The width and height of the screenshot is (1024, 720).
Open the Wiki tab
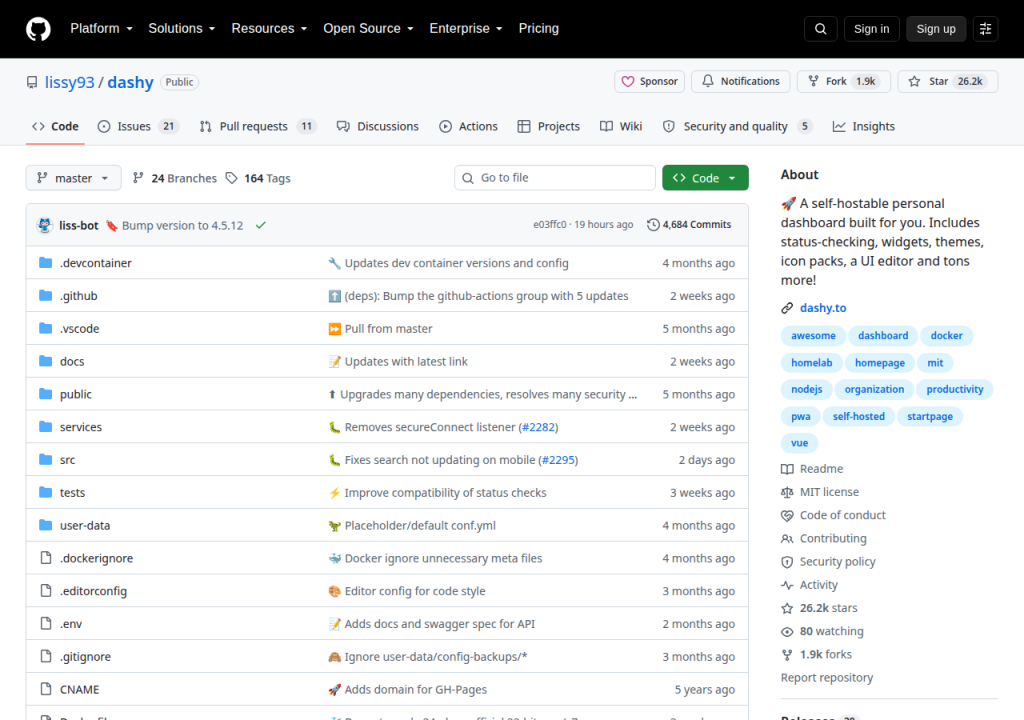(621, 127)
